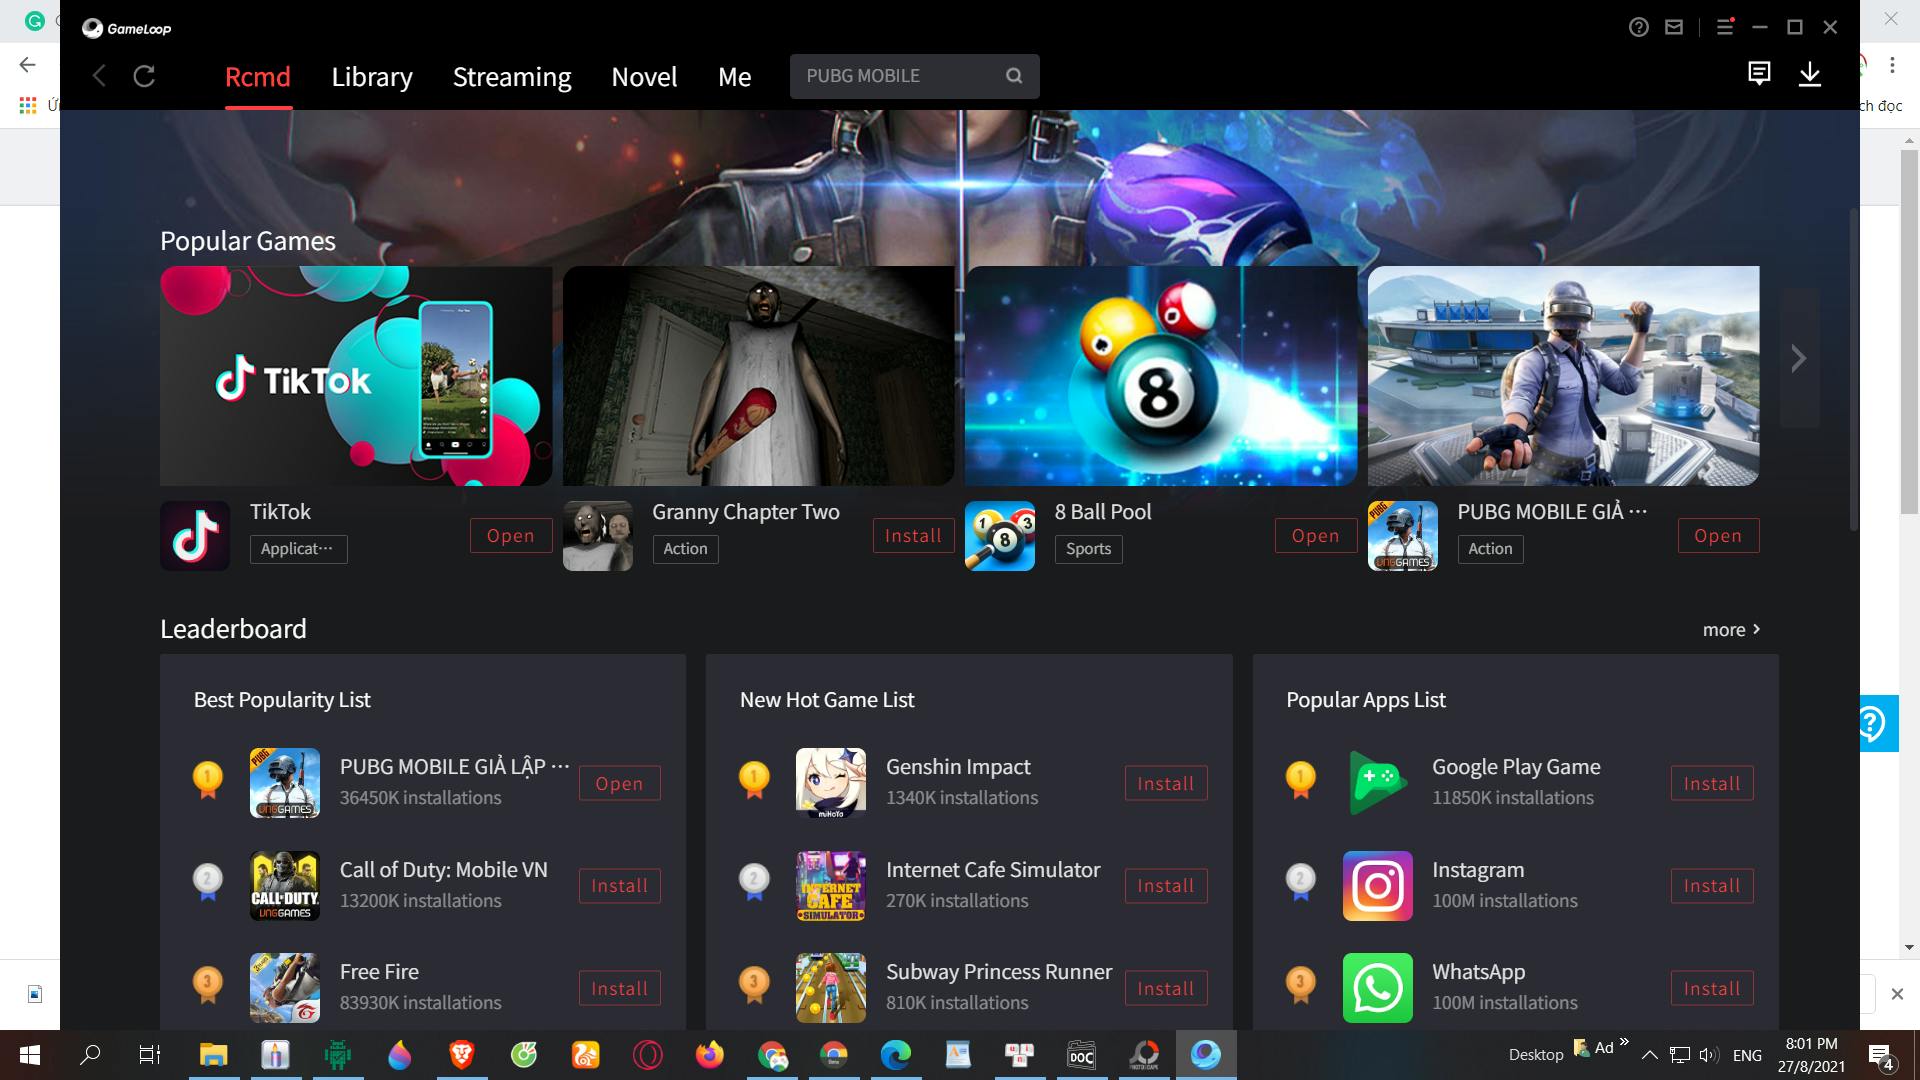1920x1080 pixels.
Task: Click the PUBG banner thumbnail
Action: coord(1564,376)
